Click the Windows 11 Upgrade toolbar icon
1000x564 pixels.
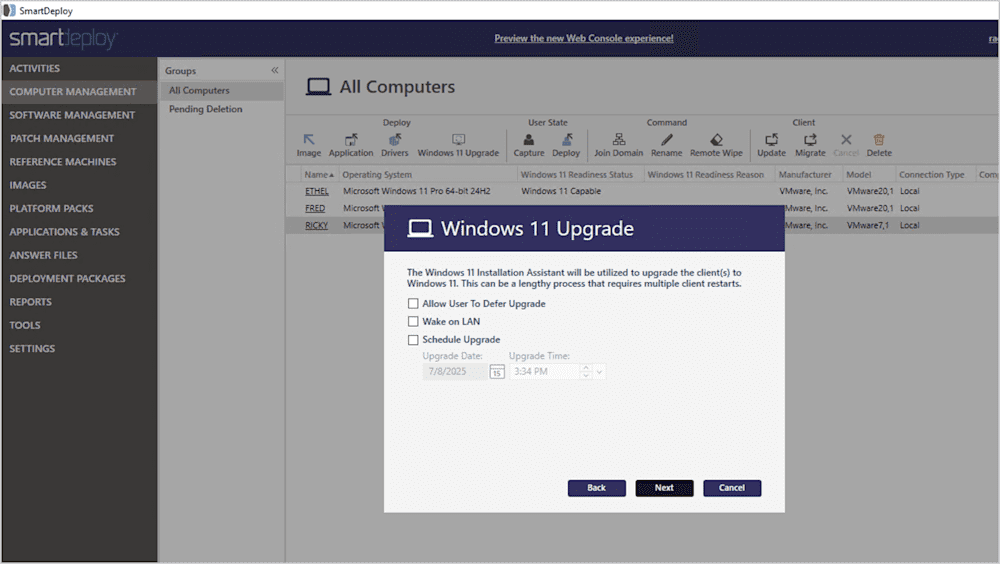click(459, 140)
